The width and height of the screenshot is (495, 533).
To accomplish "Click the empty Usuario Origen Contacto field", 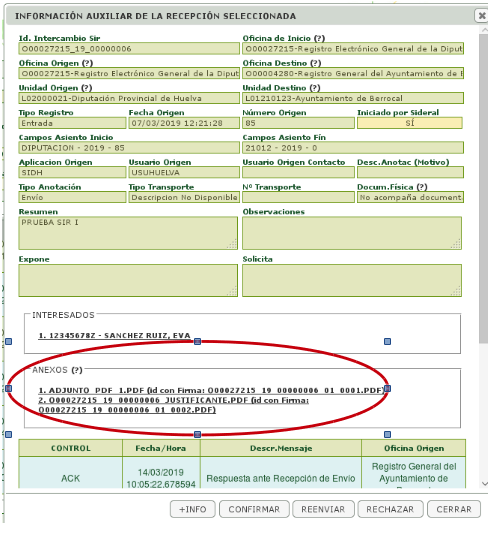I will [x=298, y=173].
